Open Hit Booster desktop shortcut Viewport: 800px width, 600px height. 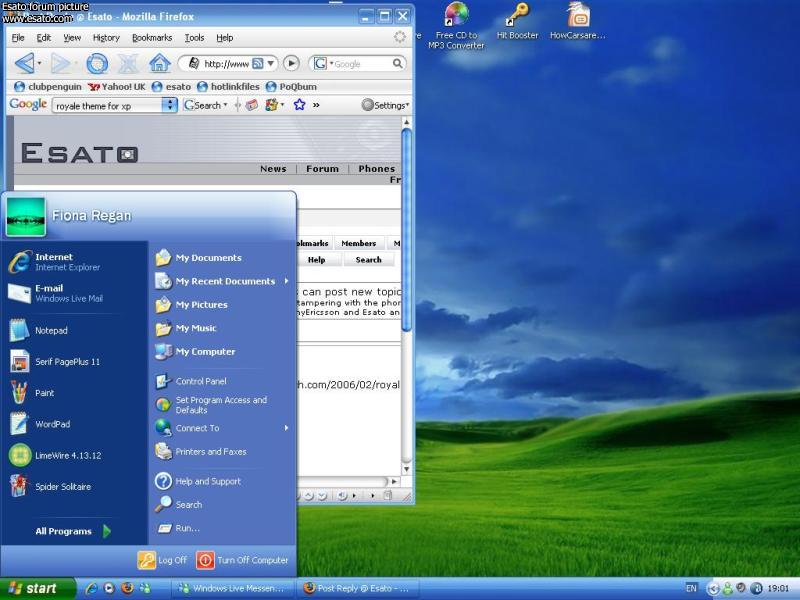[x=517, y=20]
